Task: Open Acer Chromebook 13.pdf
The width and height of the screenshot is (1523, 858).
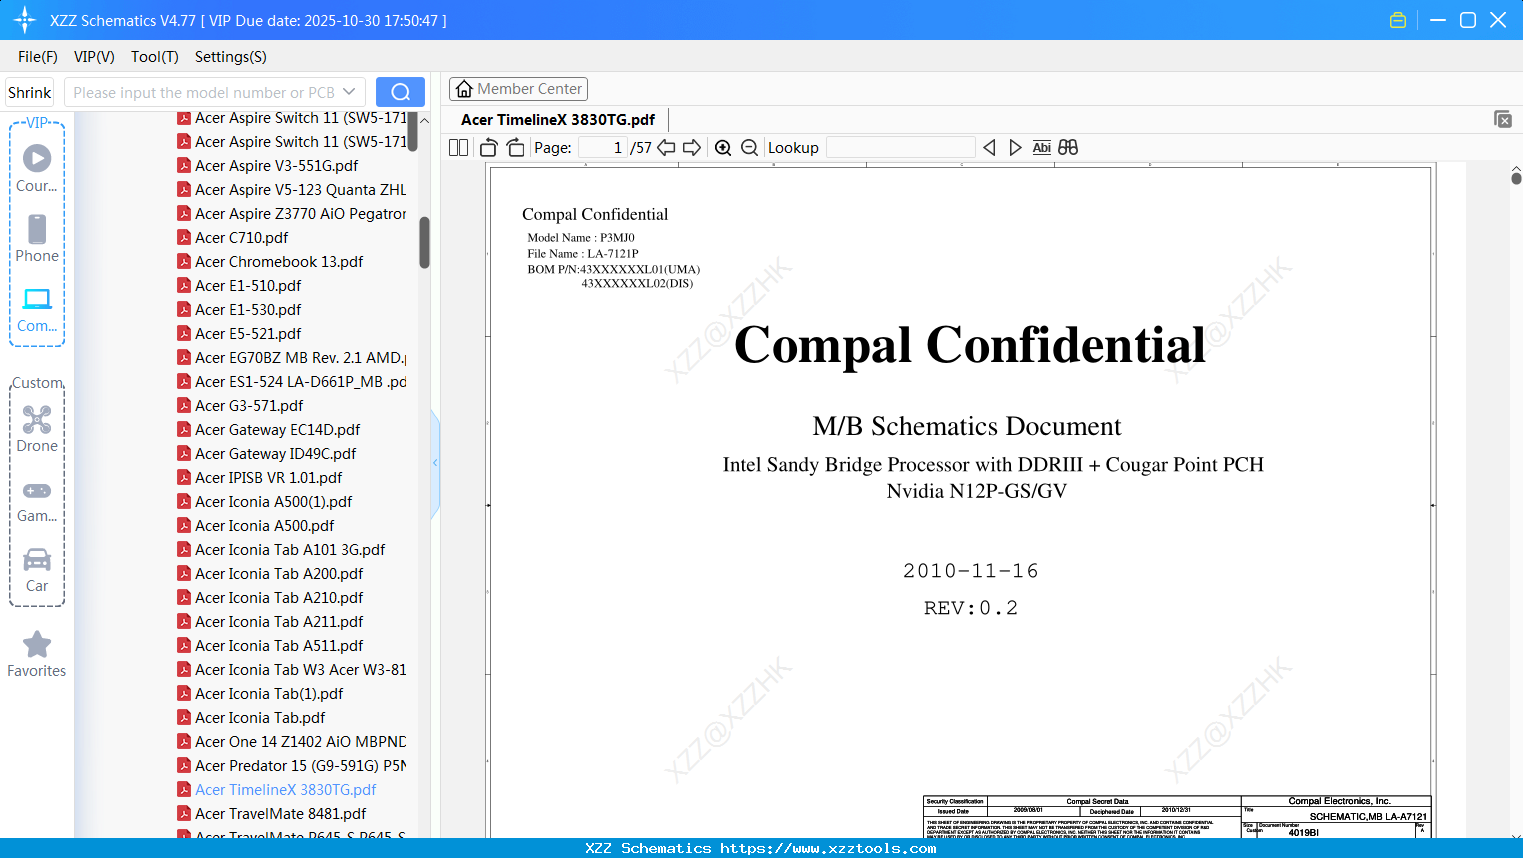Action: pos(279,262)
